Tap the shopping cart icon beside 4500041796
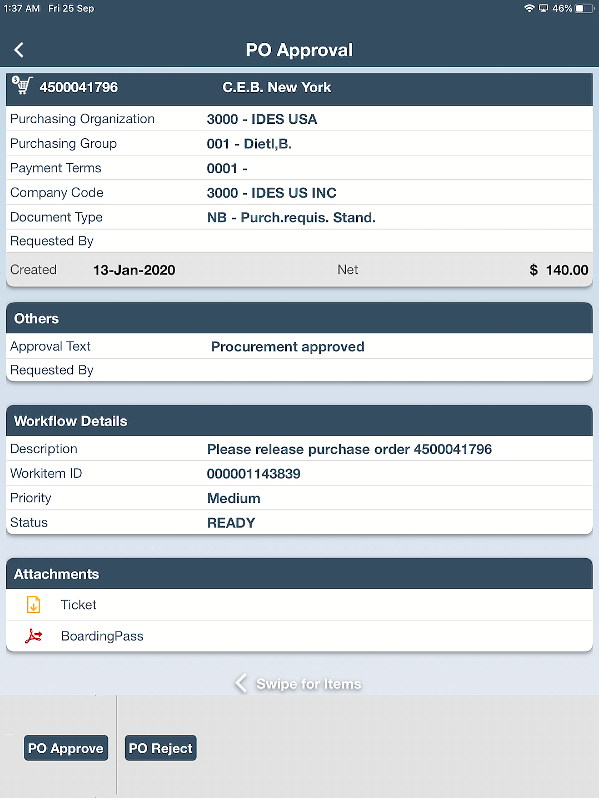Image resolution: width=599 pixels, height=798 pixels. [x=22, y=86]
